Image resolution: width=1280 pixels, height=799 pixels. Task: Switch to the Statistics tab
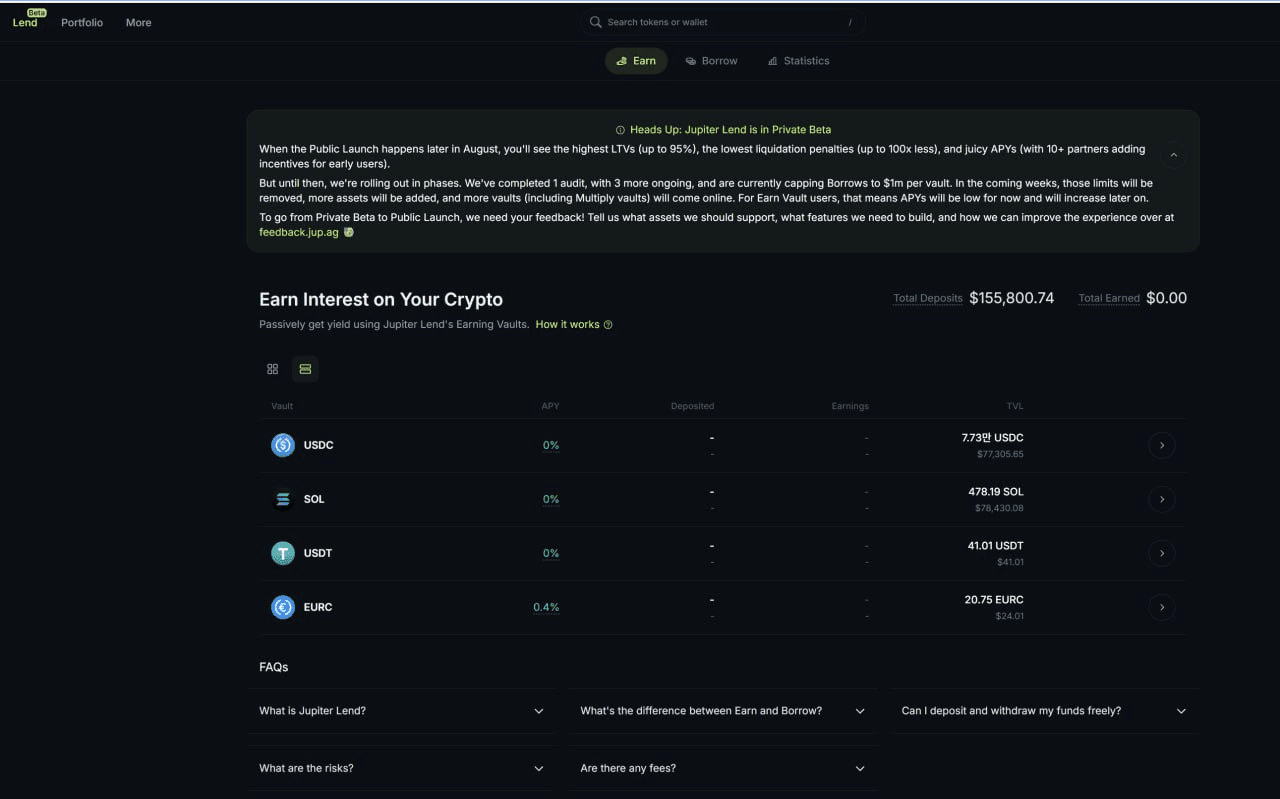click(798, 61)
